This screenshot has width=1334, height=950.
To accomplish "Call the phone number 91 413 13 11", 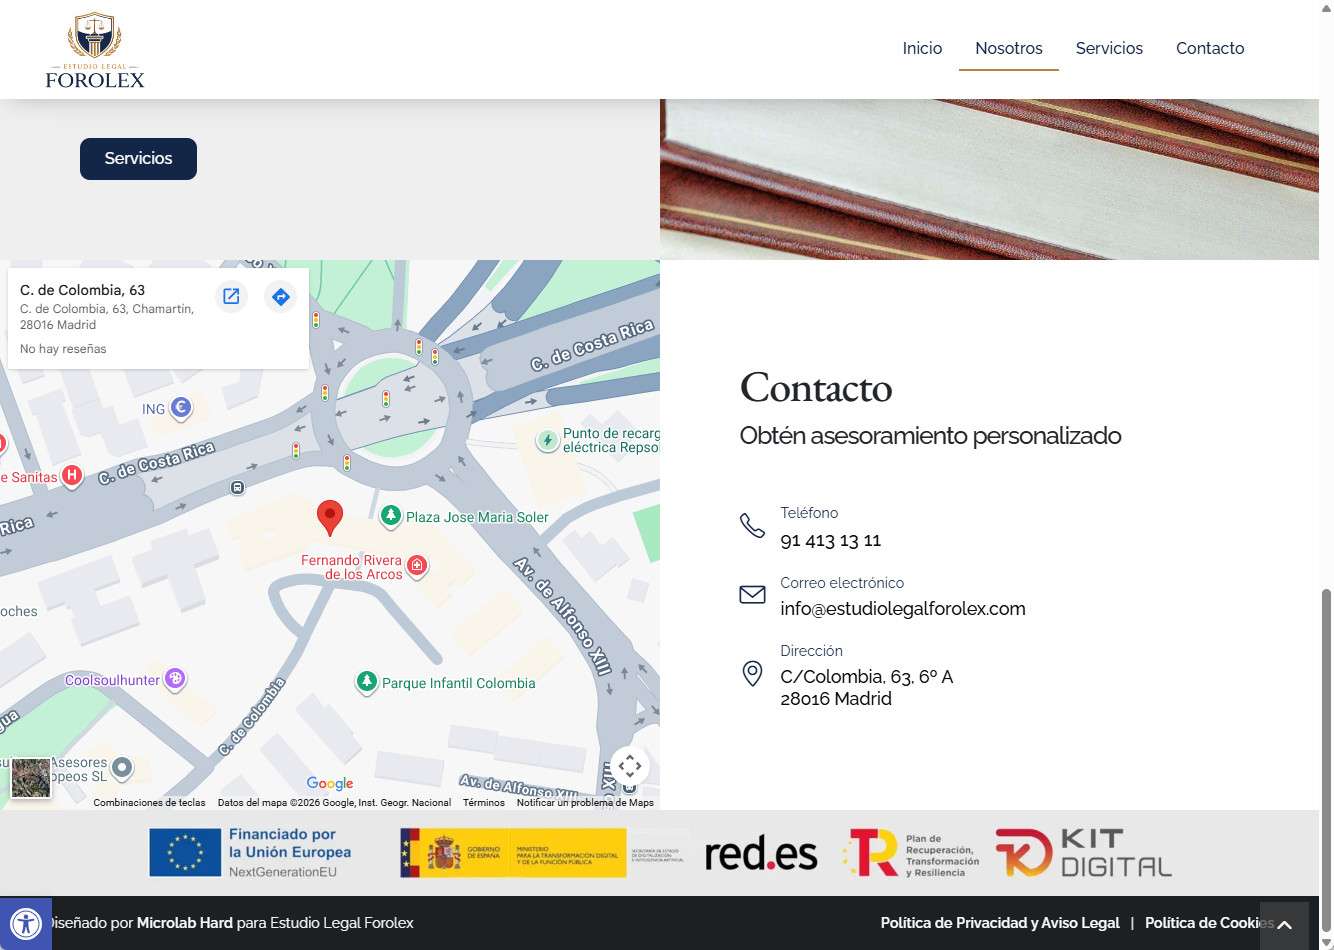I will pyautogui.click(x=830, y=541).
